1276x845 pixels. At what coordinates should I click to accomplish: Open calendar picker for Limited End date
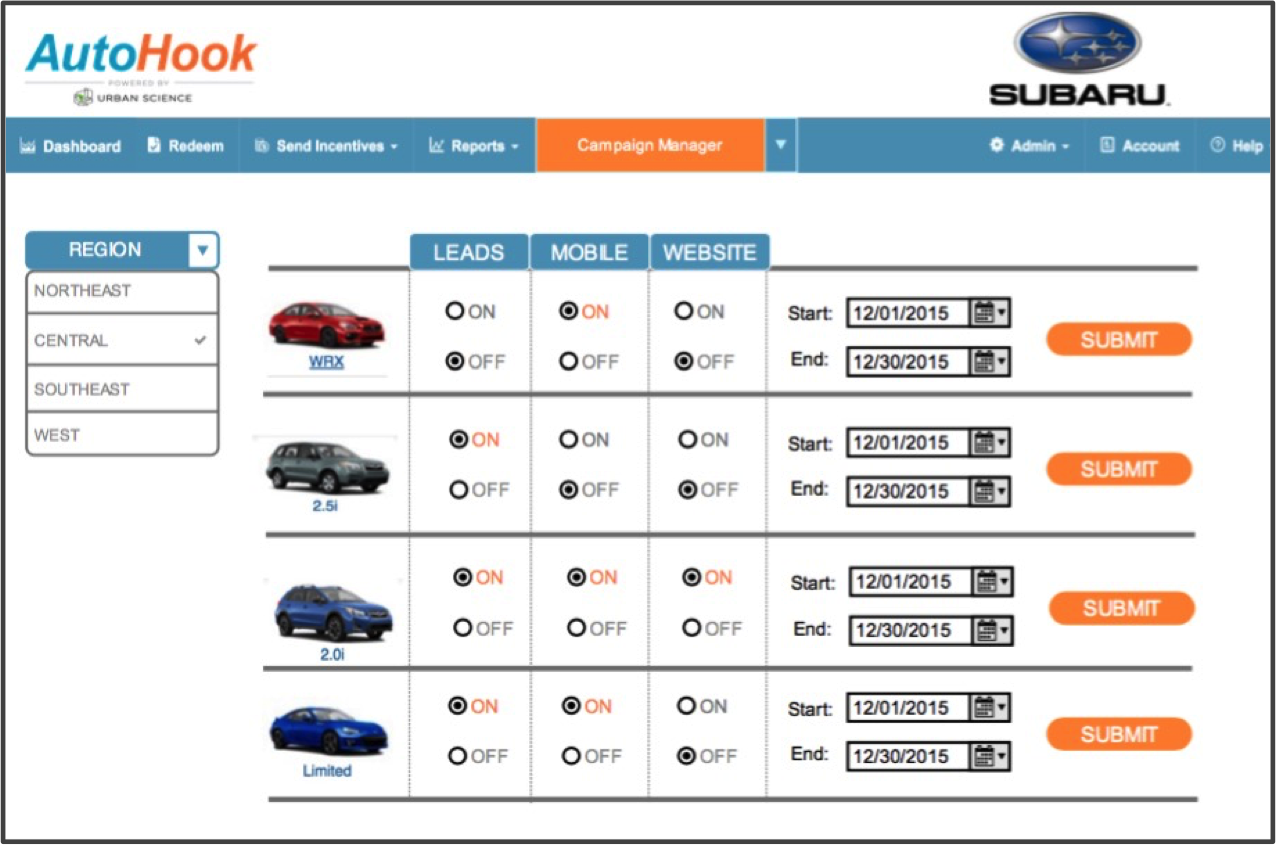point(990,756)
